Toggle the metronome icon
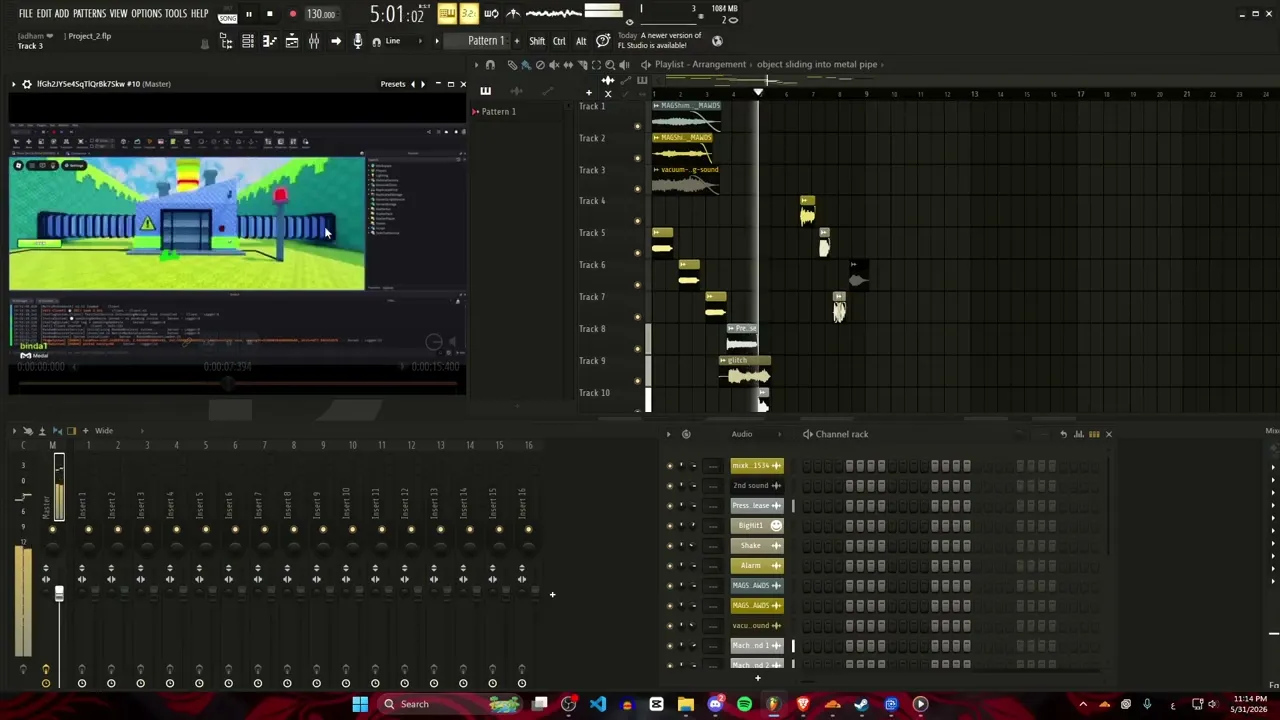 [513, 14]
